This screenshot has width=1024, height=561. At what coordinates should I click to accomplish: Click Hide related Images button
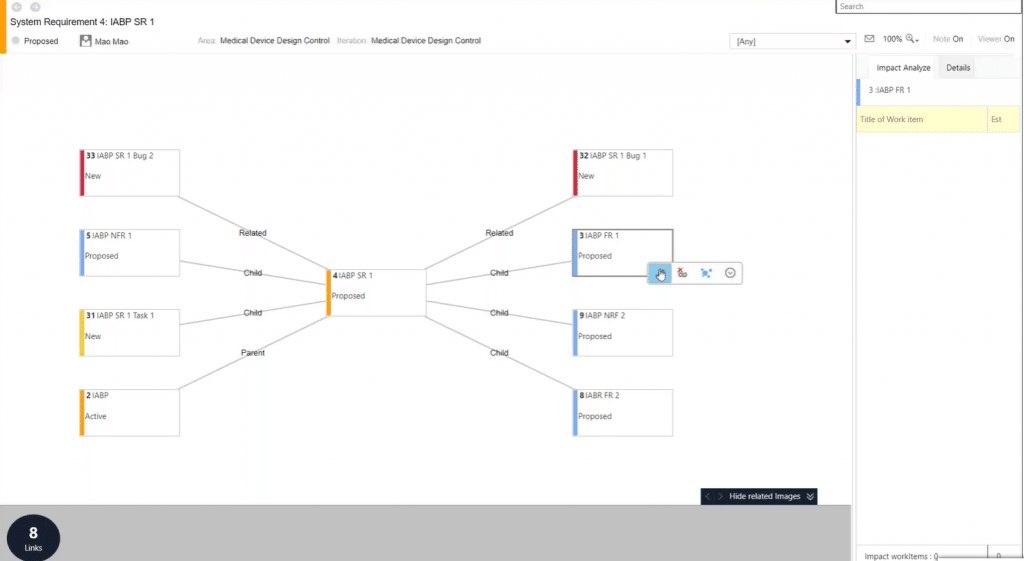tap(764, 496)
